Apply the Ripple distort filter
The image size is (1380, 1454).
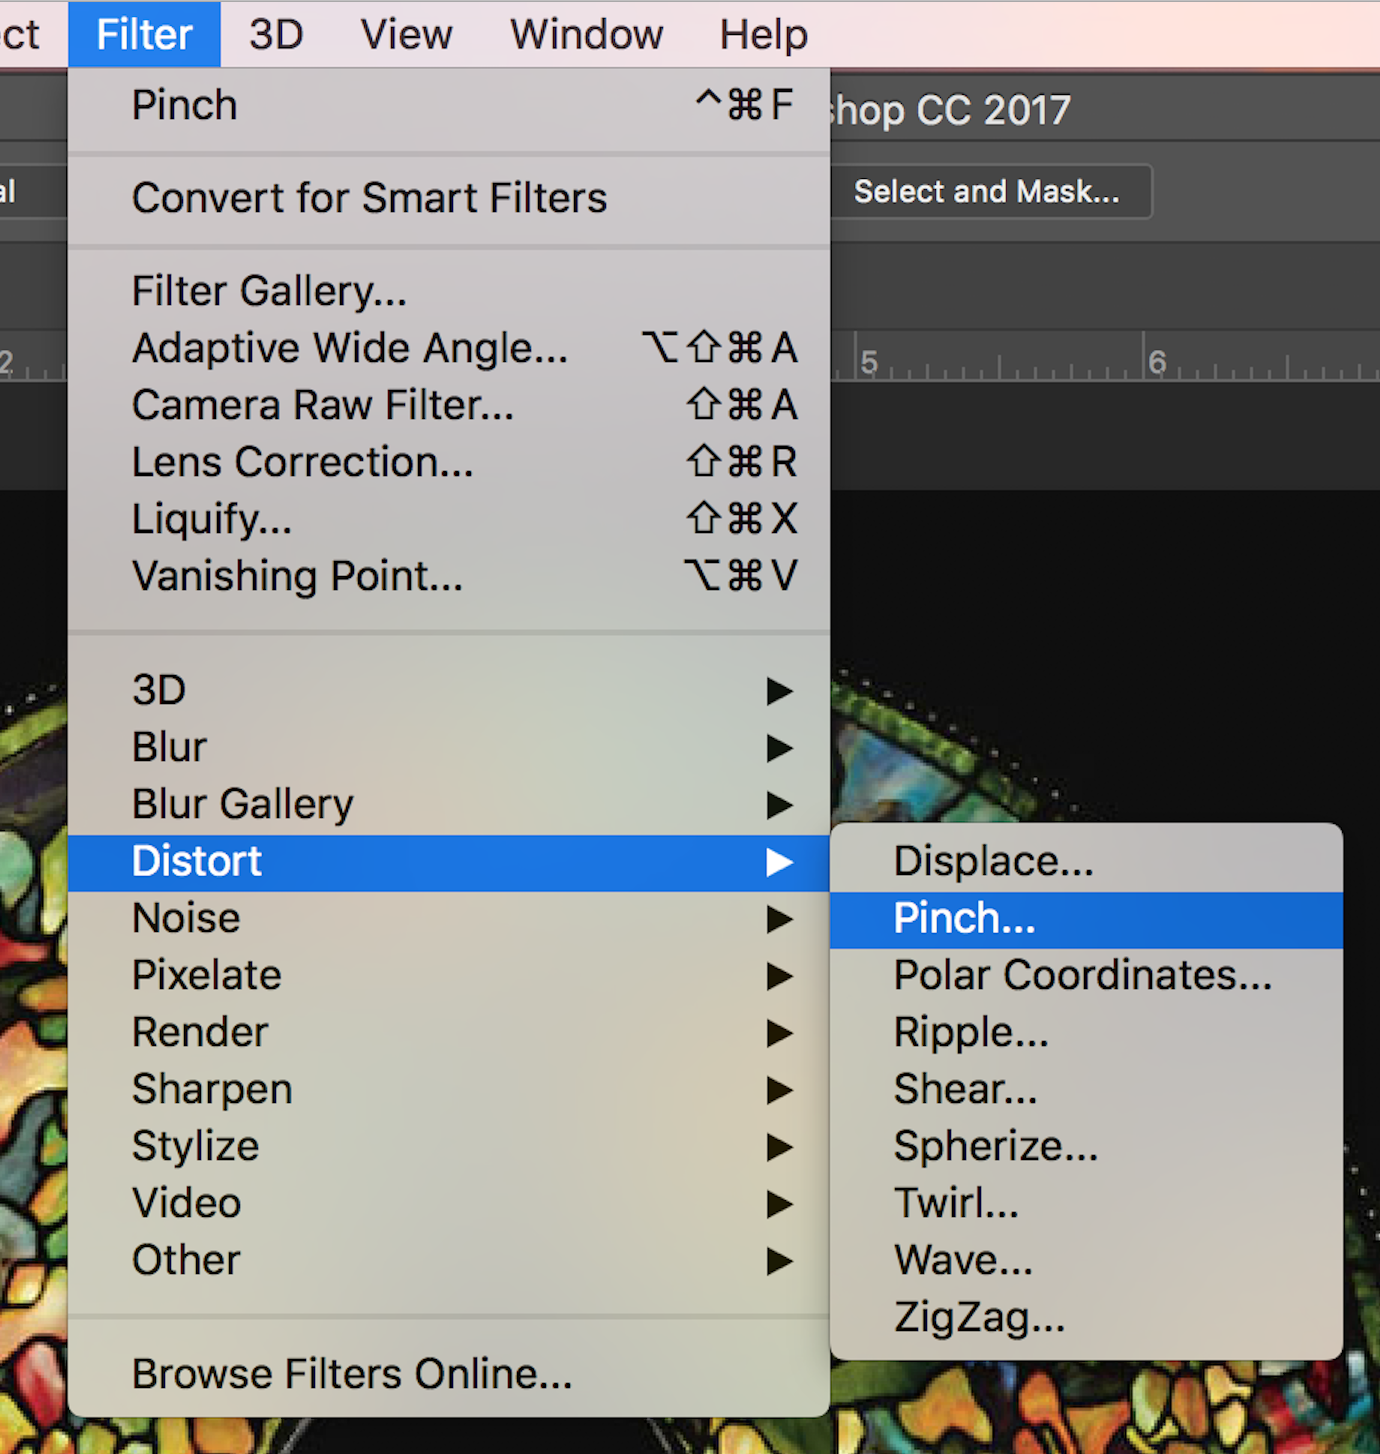coord(971,1033)
